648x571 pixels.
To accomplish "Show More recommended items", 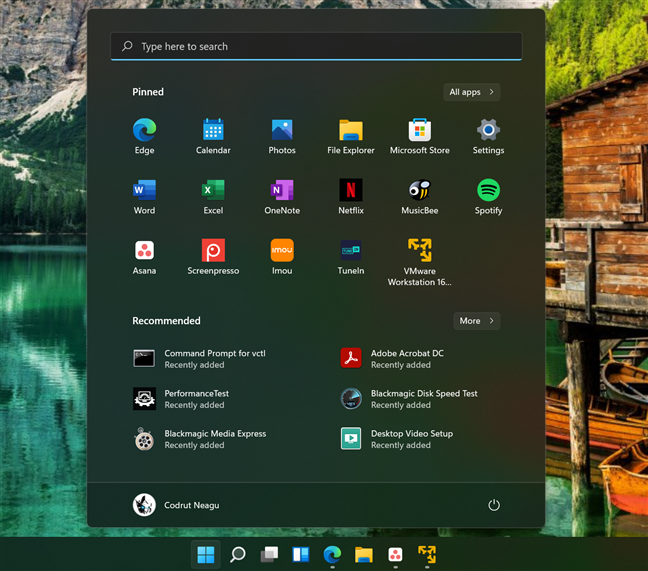I will click(476, 321).
